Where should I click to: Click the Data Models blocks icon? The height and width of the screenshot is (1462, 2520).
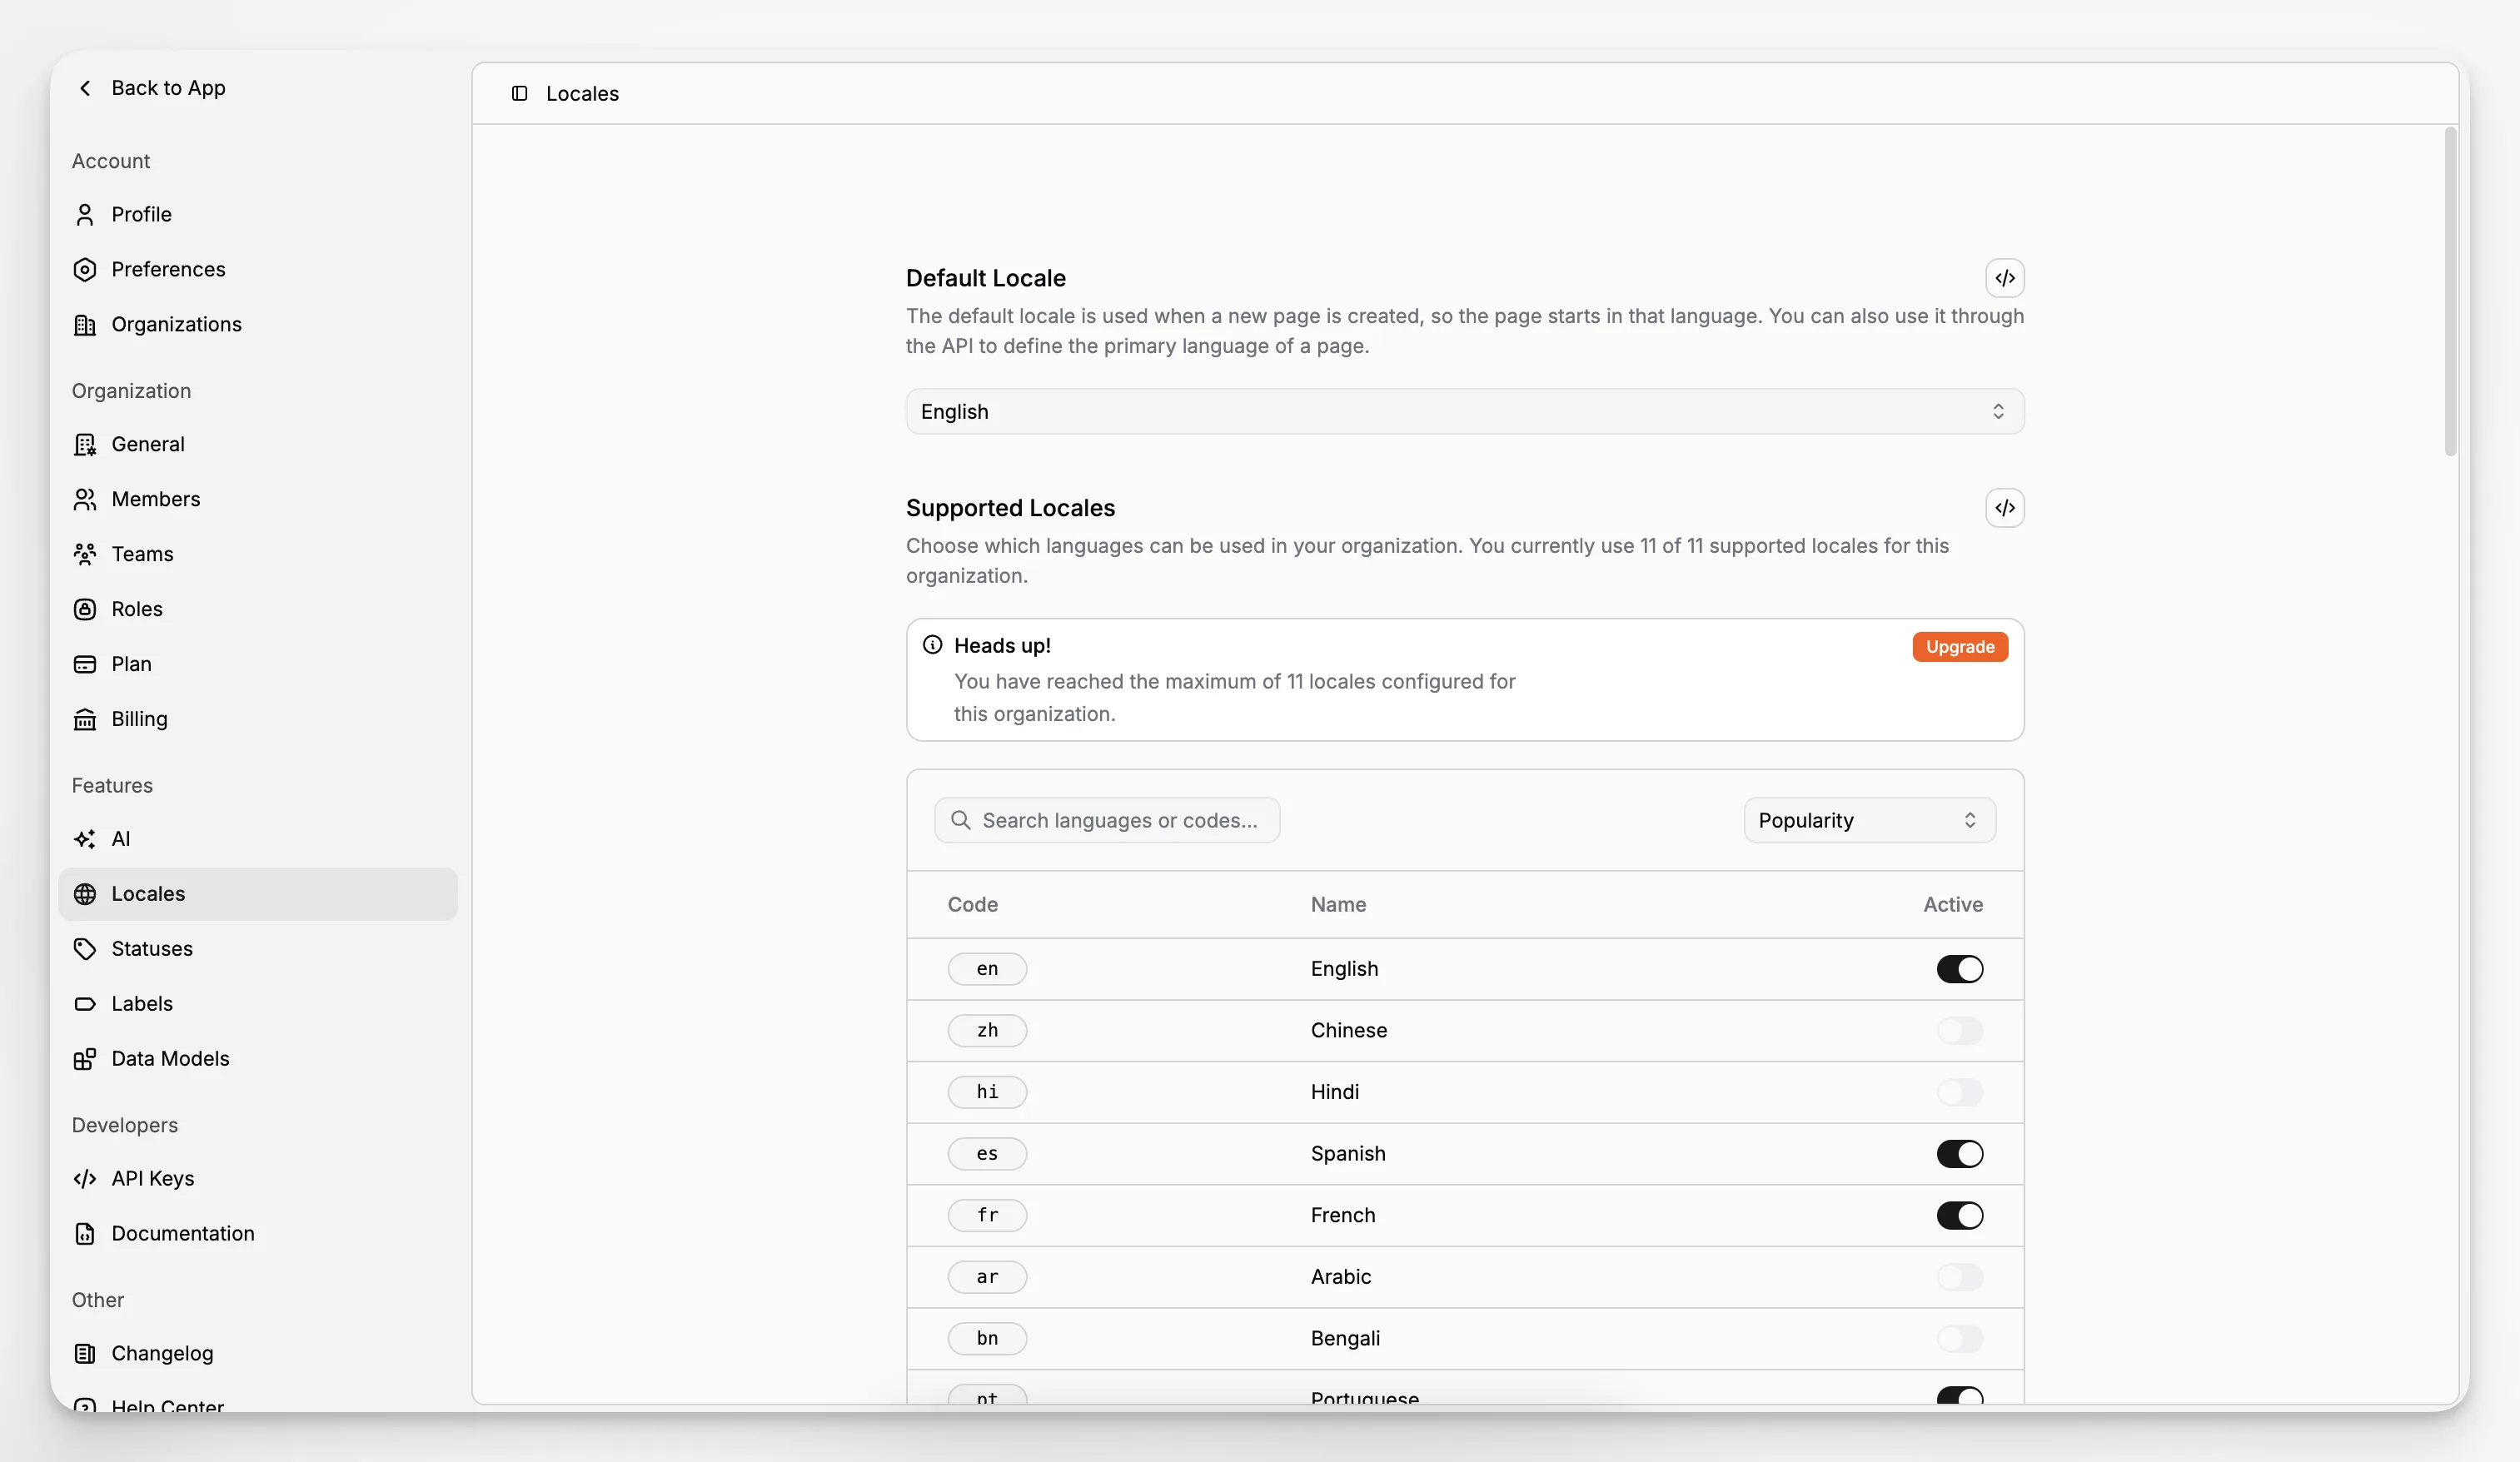(85, 1060)
